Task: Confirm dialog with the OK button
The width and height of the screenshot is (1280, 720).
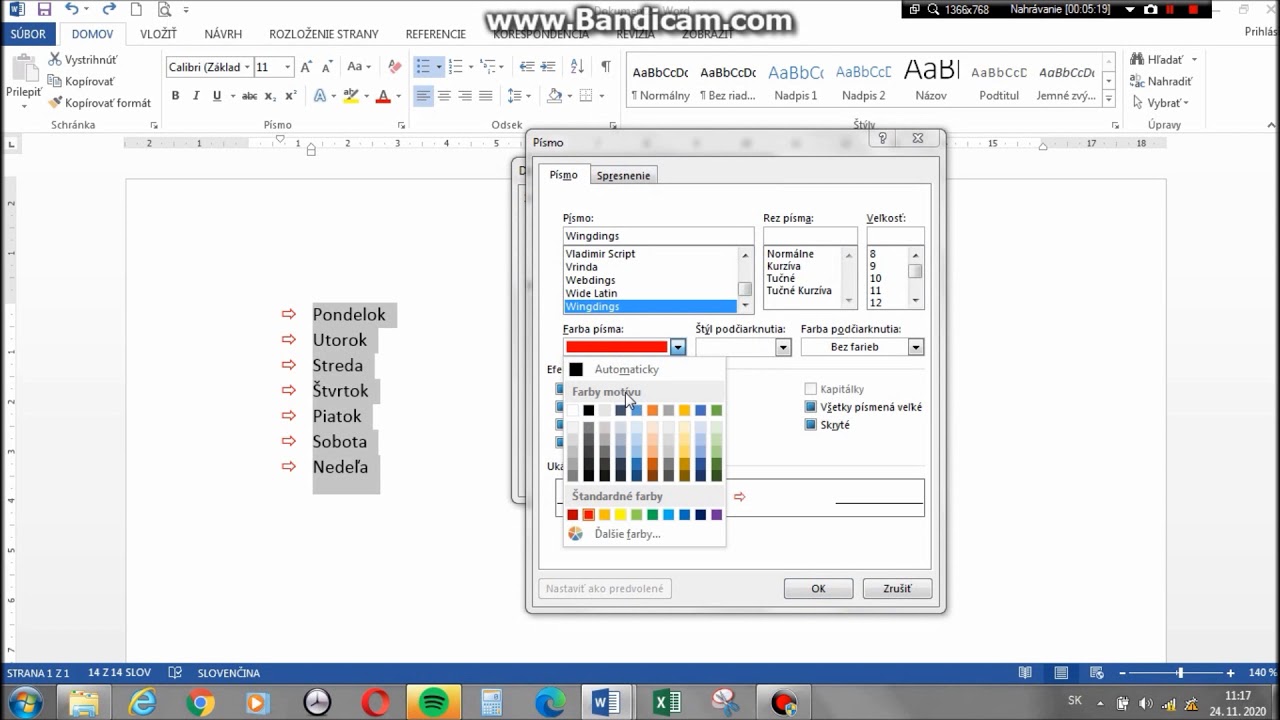Action: pyautogui.click(x=818, y=589)
